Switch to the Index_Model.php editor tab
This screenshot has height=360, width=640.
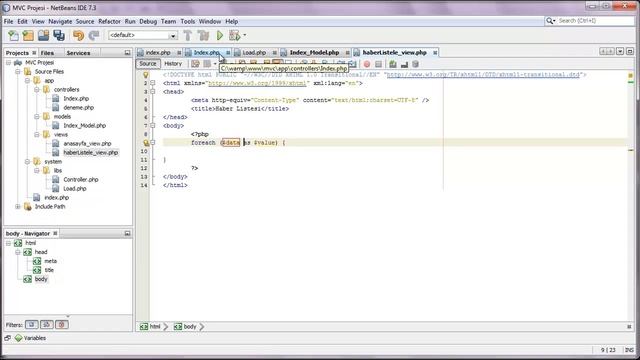coord(314,53)
